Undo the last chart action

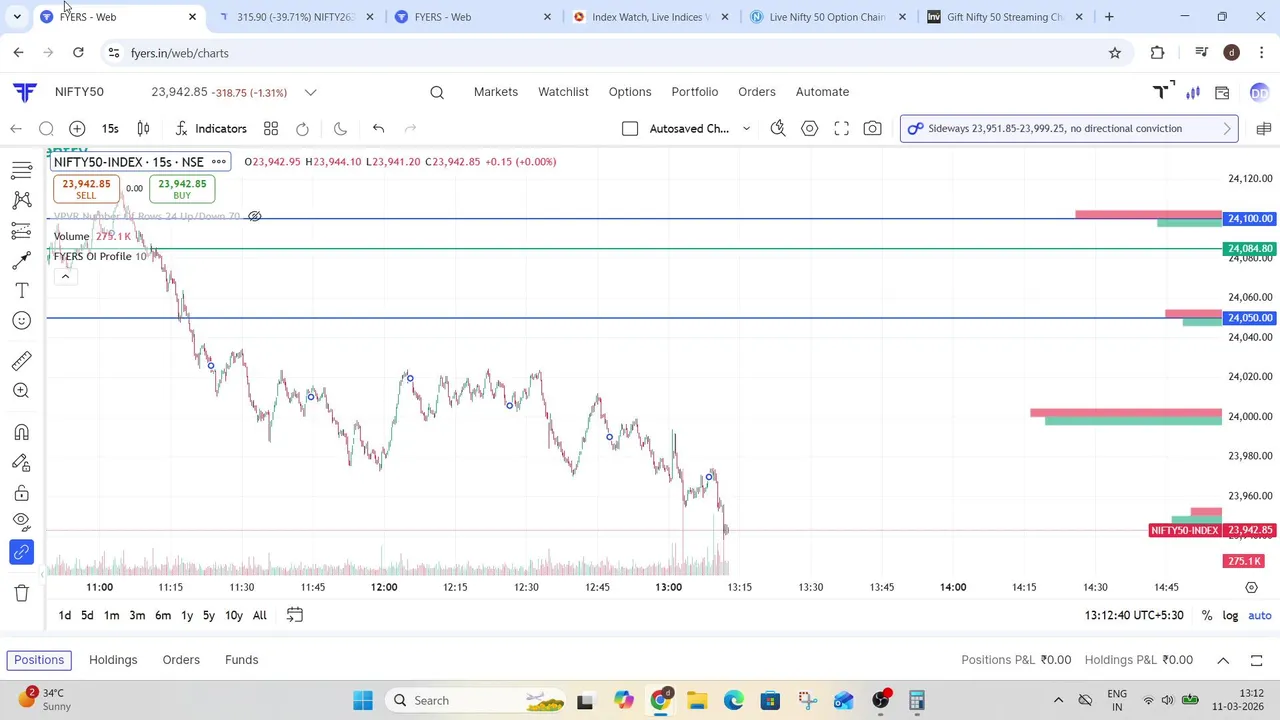(378, 128)
